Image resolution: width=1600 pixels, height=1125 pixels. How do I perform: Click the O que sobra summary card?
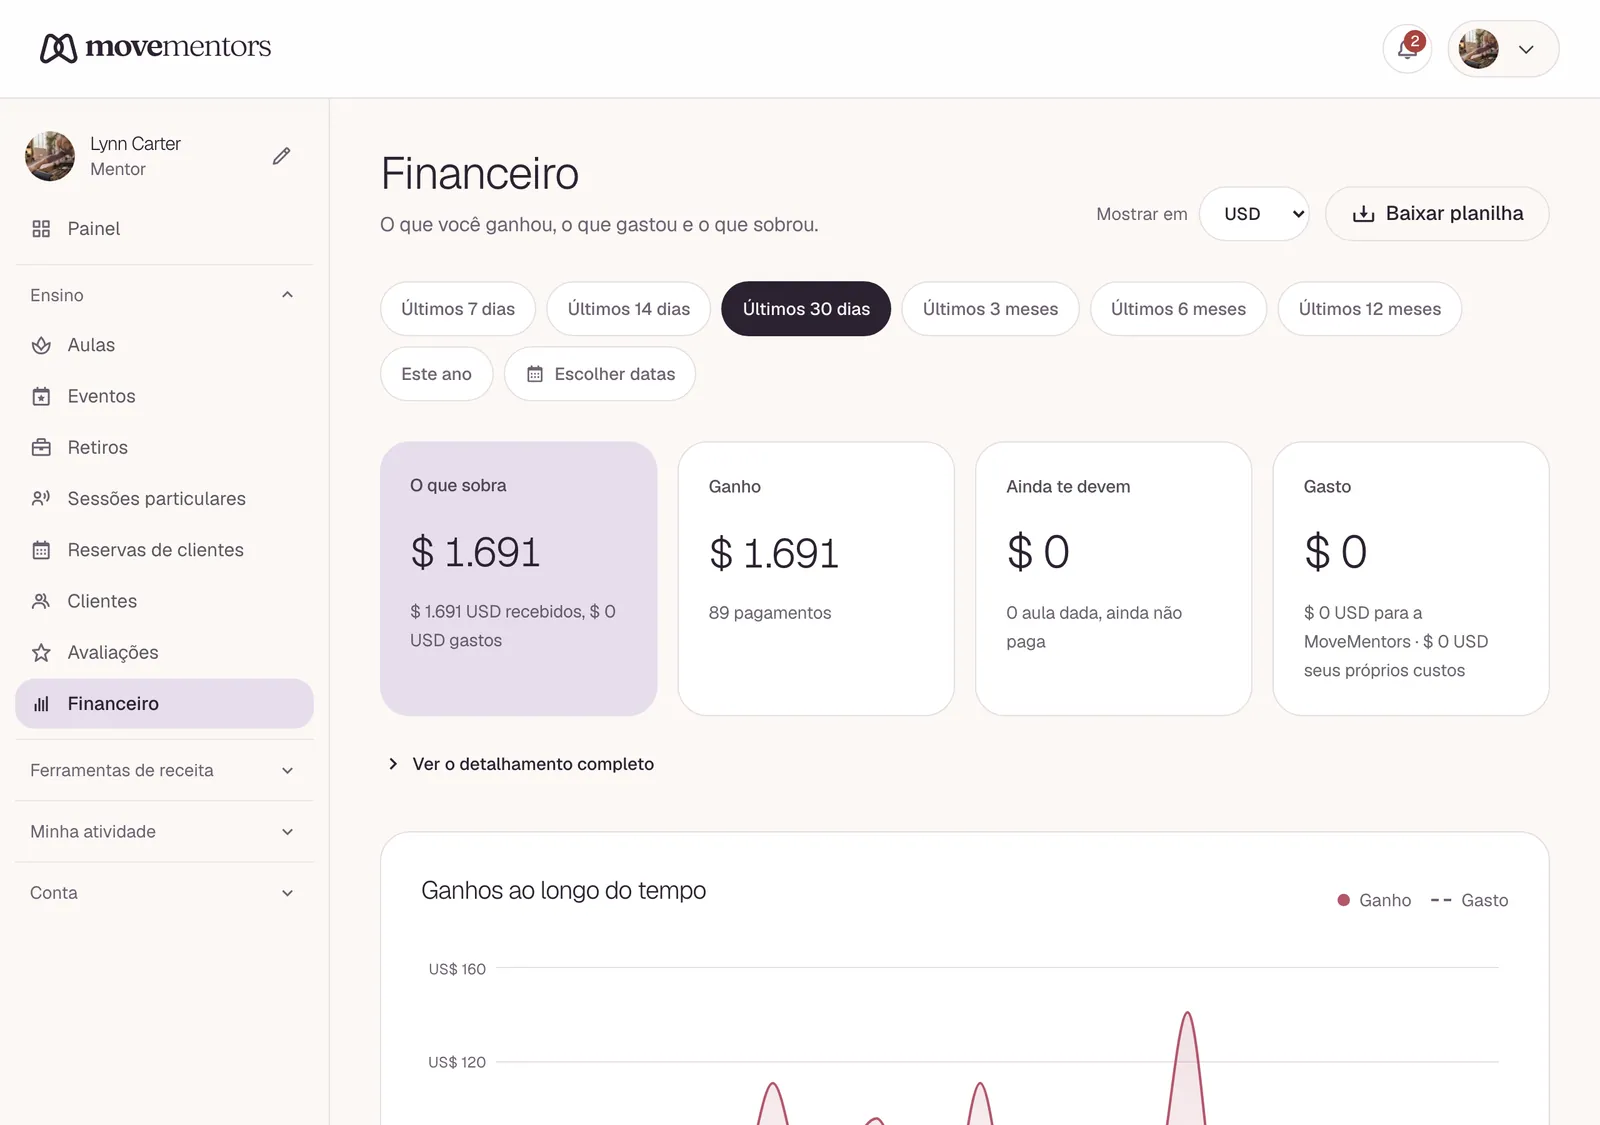[518, 579]
